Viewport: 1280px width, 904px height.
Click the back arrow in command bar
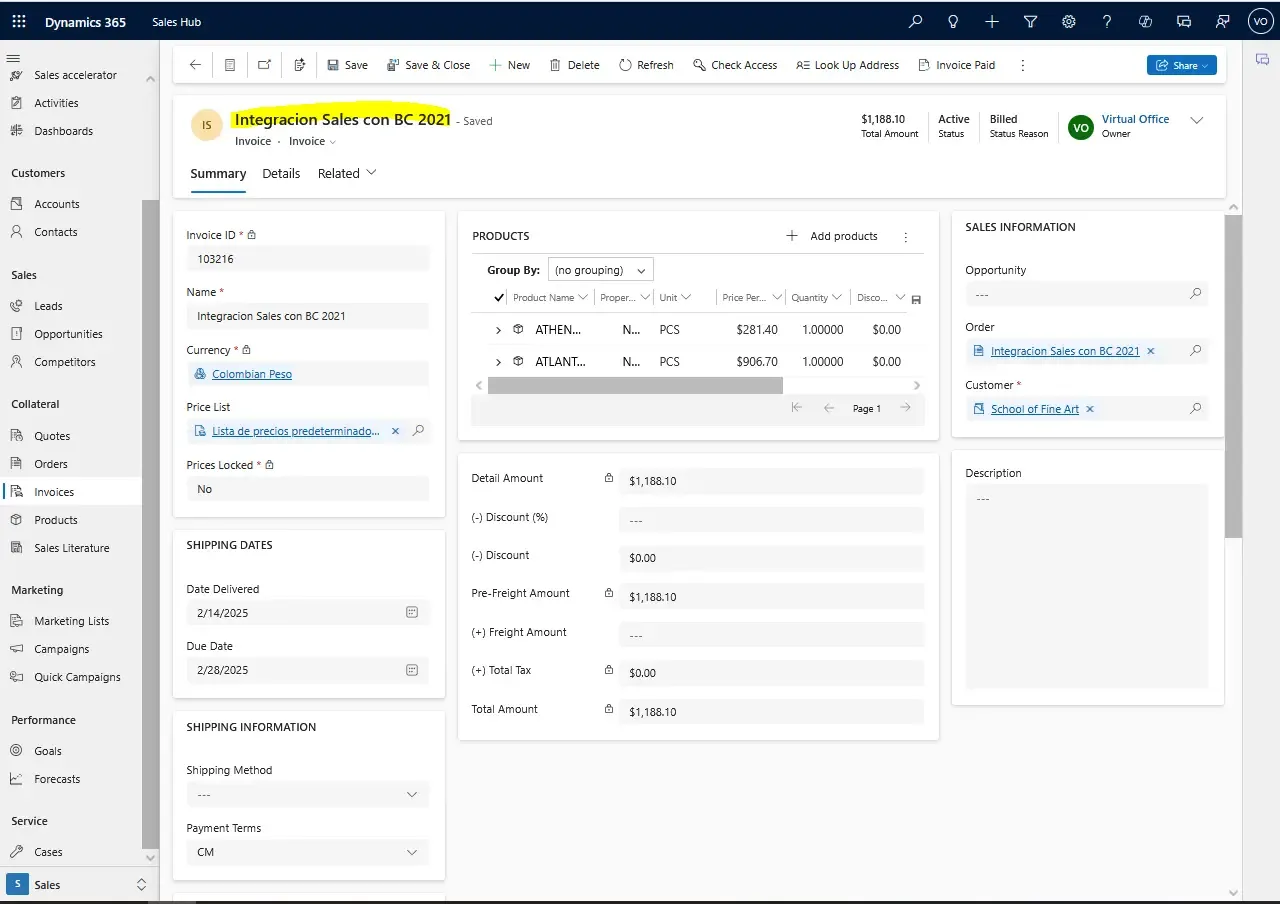pos(195,65)
